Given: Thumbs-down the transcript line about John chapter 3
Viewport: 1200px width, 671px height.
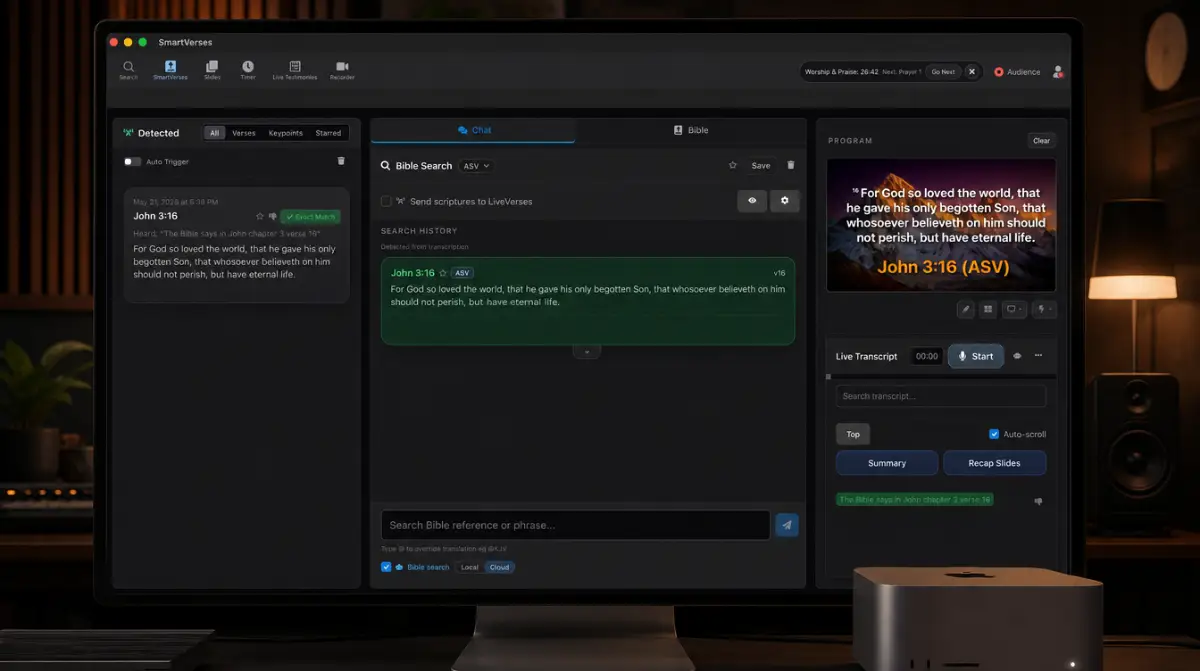Looking at the screenshot, I should click(x=1038, y=500).
